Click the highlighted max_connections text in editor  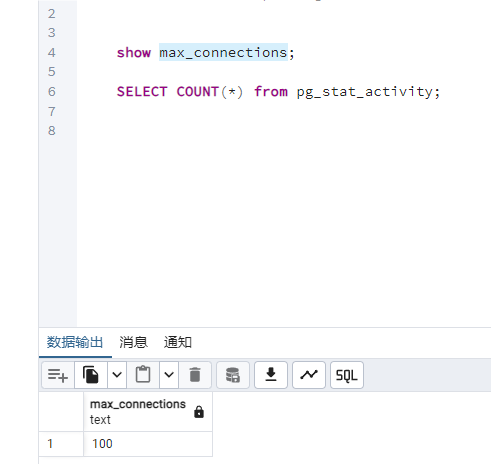(x=223, y=53)
